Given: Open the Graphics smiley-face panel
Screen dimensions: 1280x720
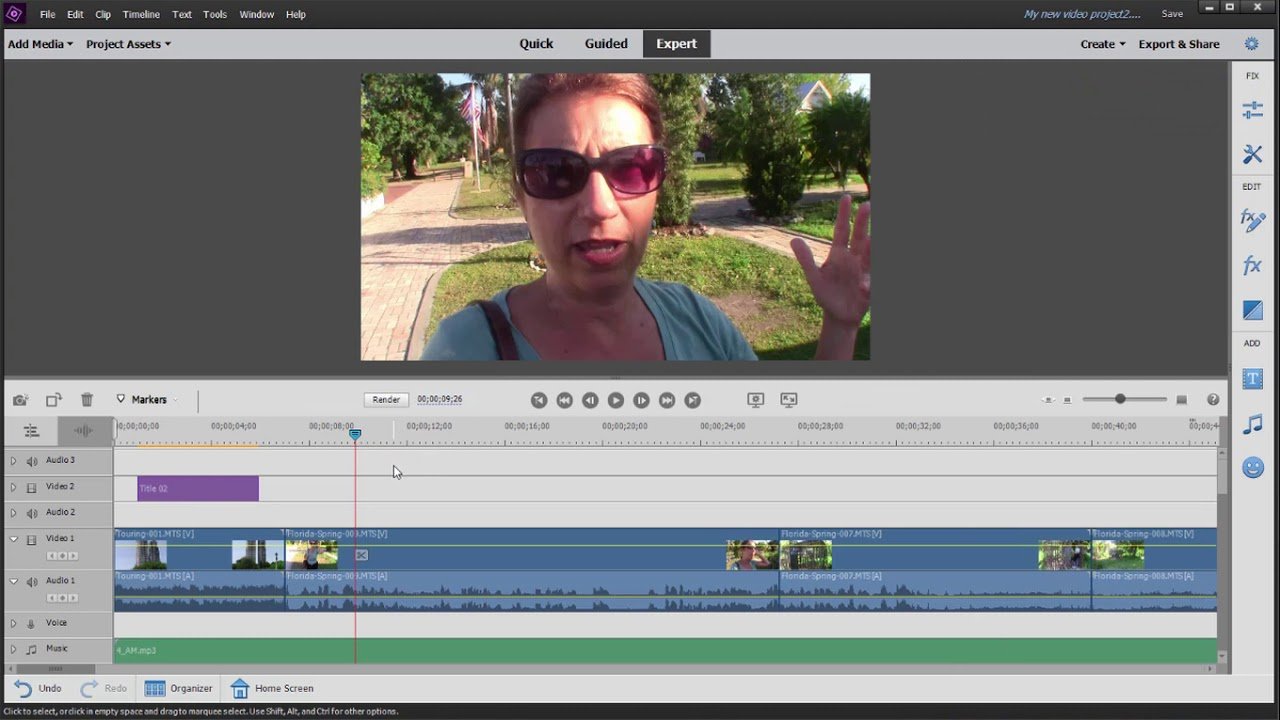Looking at the screenshot, I should point(1252,467).
